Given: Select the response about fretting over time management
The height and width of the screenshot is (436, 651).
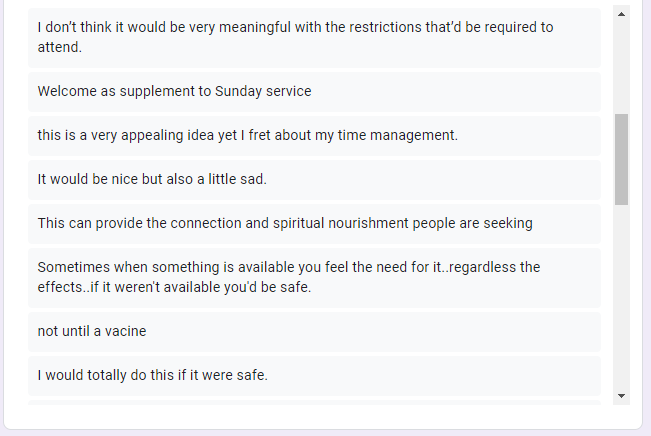Looking at the screenshot, I should [314, 136].
